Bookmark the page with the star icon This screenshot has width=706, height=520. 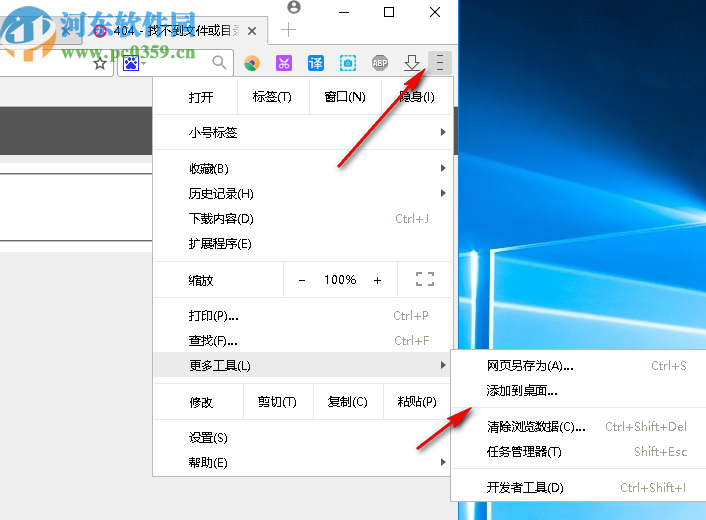(100, 63)
